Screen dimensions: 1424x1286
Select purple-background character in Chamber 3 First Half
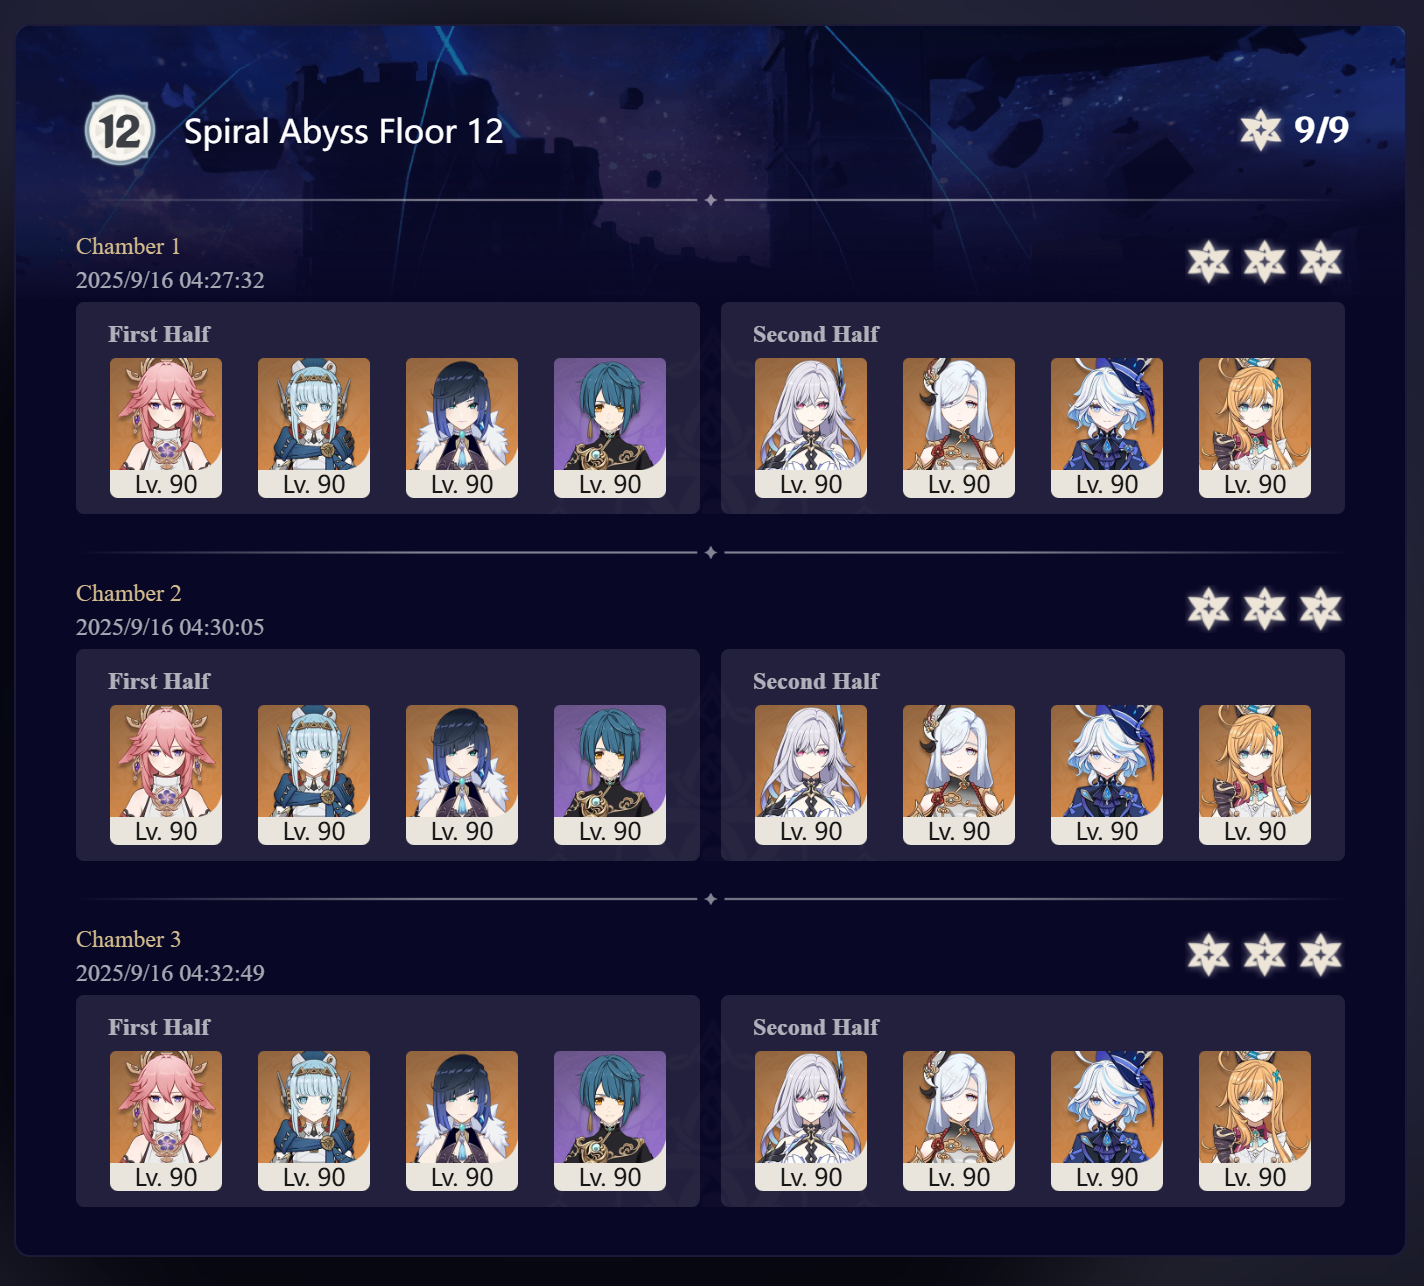click(610, 1121)
